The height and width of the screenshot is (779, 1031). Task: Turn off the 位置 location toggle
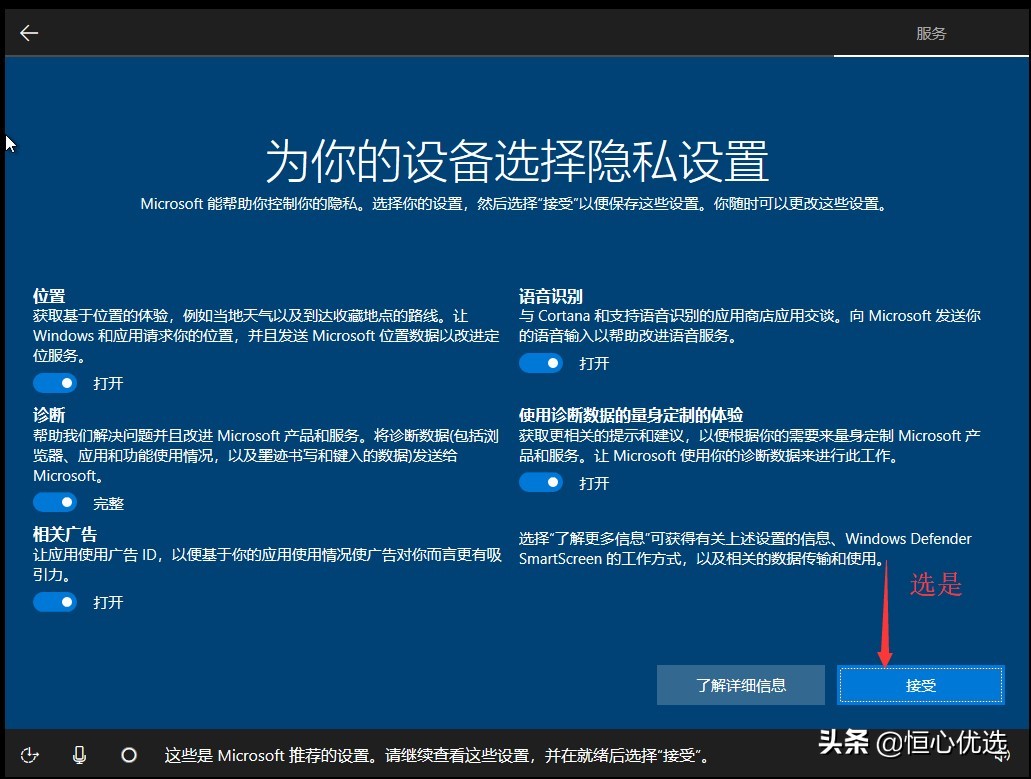coord(55,383)
